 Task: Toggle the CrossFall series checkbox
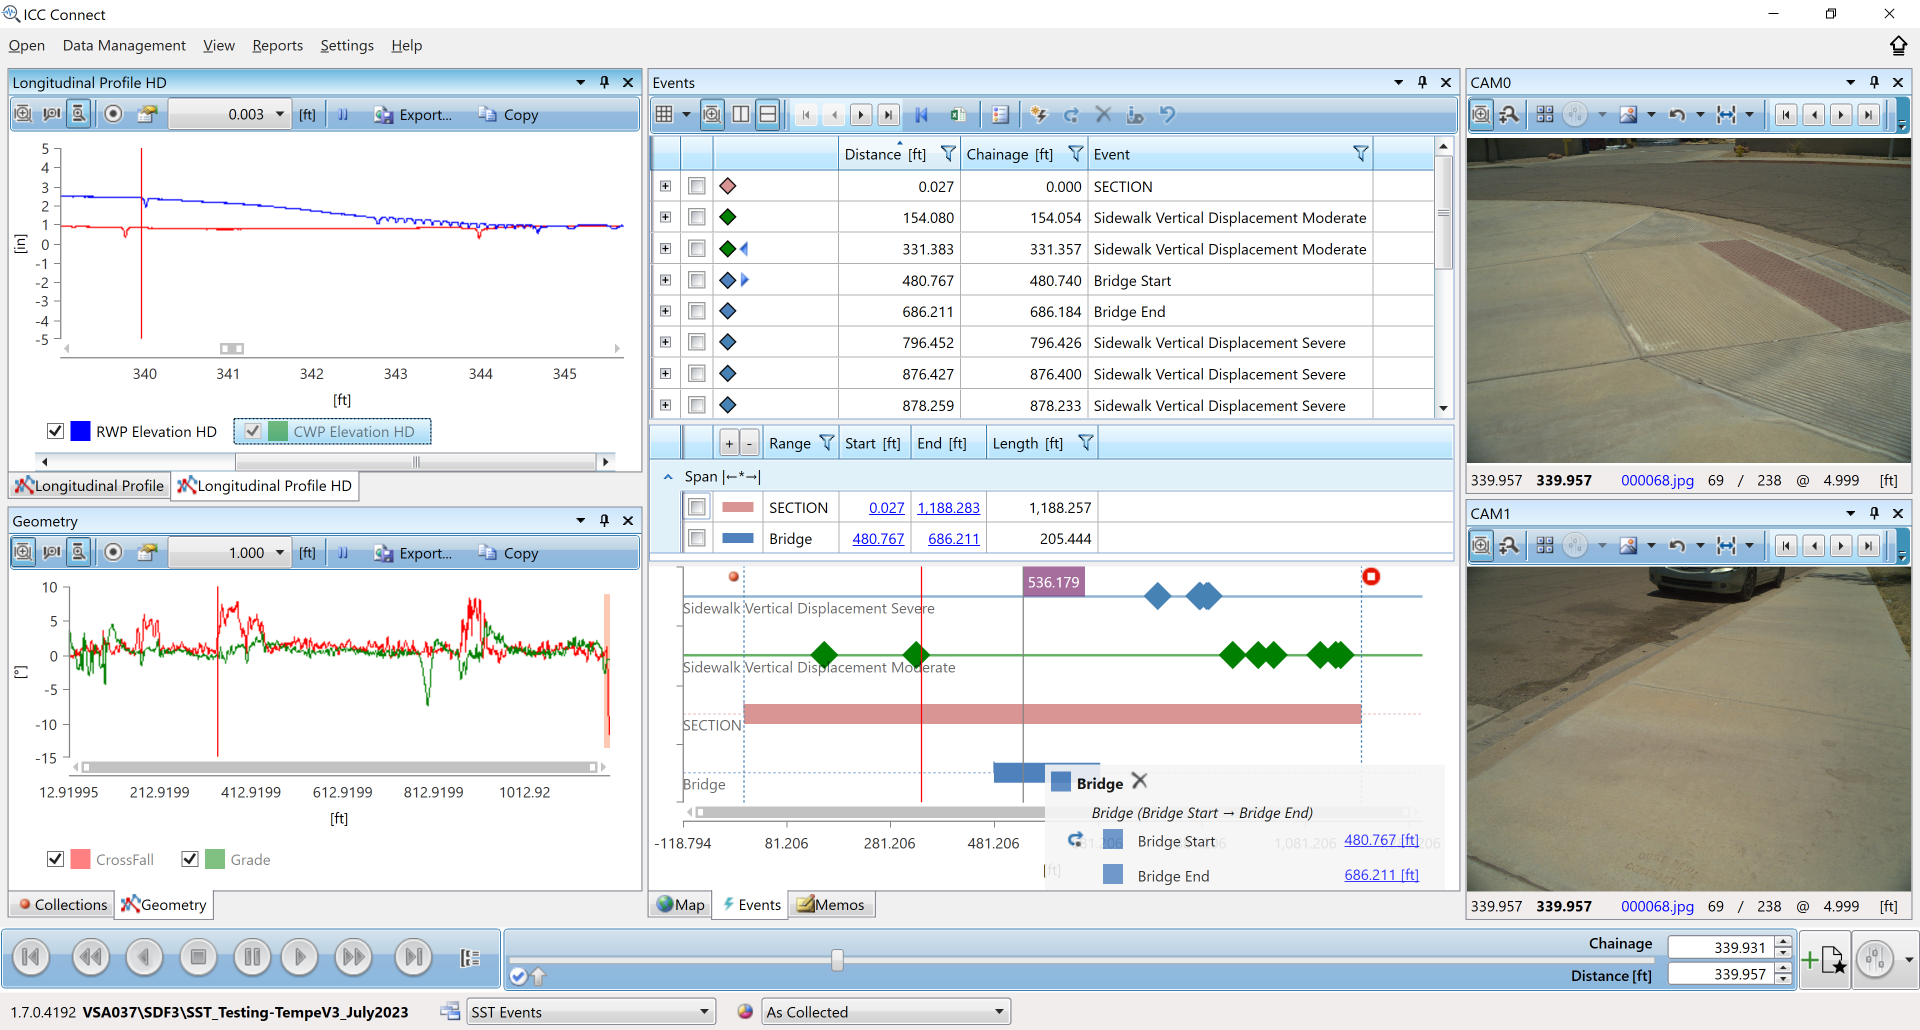(x=56, y=859)
